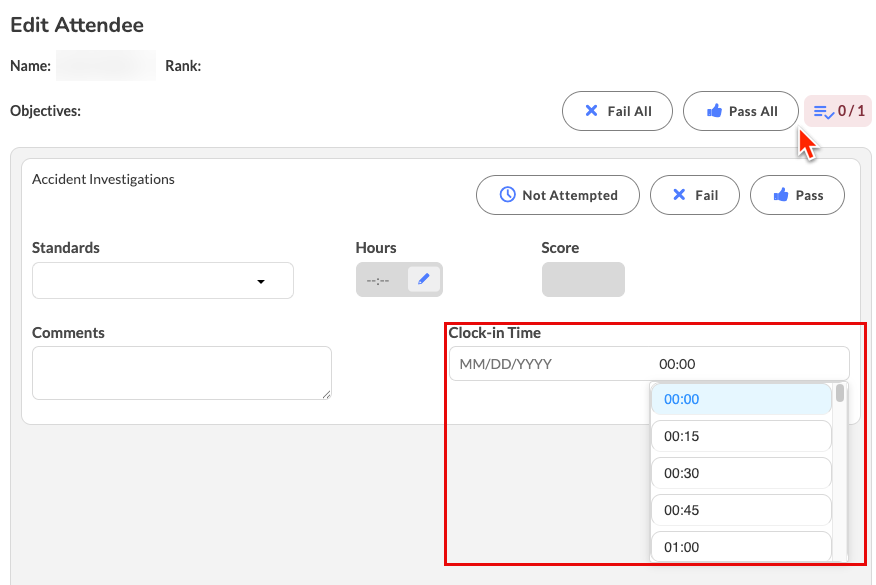Image resolution: width=876 pixels, height=585 pixels.
Task: Select 00:00 from the time list
Action: pos(741,399)
